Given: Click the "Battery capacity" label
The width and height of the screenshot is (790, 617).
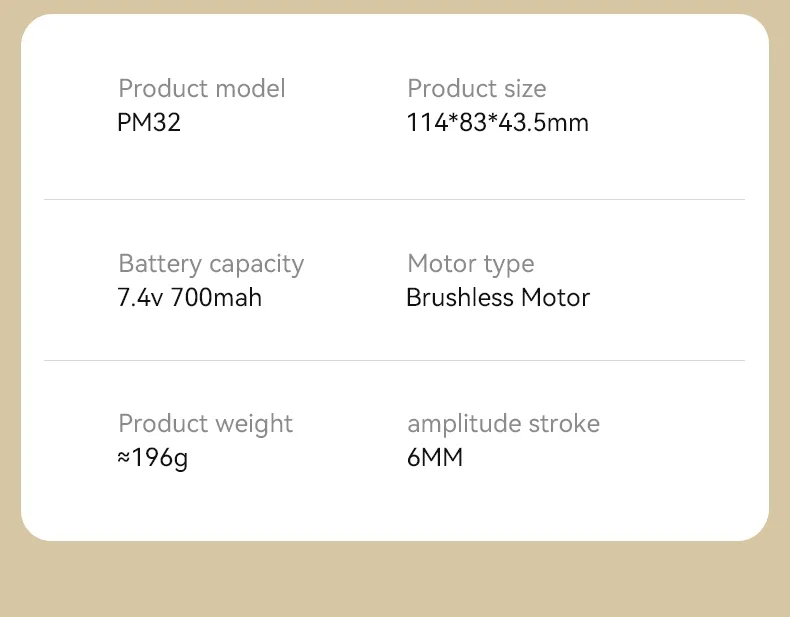Looking at the screenshot, I should [210, 264].
